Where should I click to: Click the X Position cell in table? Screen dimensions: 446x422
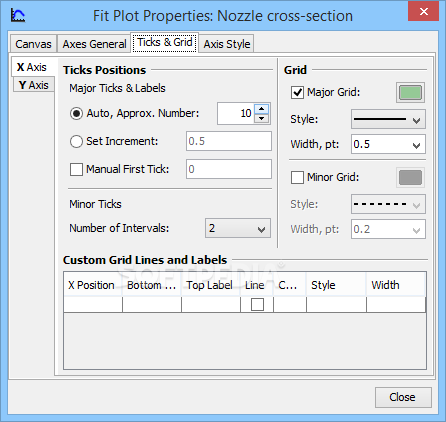(93, 305)
